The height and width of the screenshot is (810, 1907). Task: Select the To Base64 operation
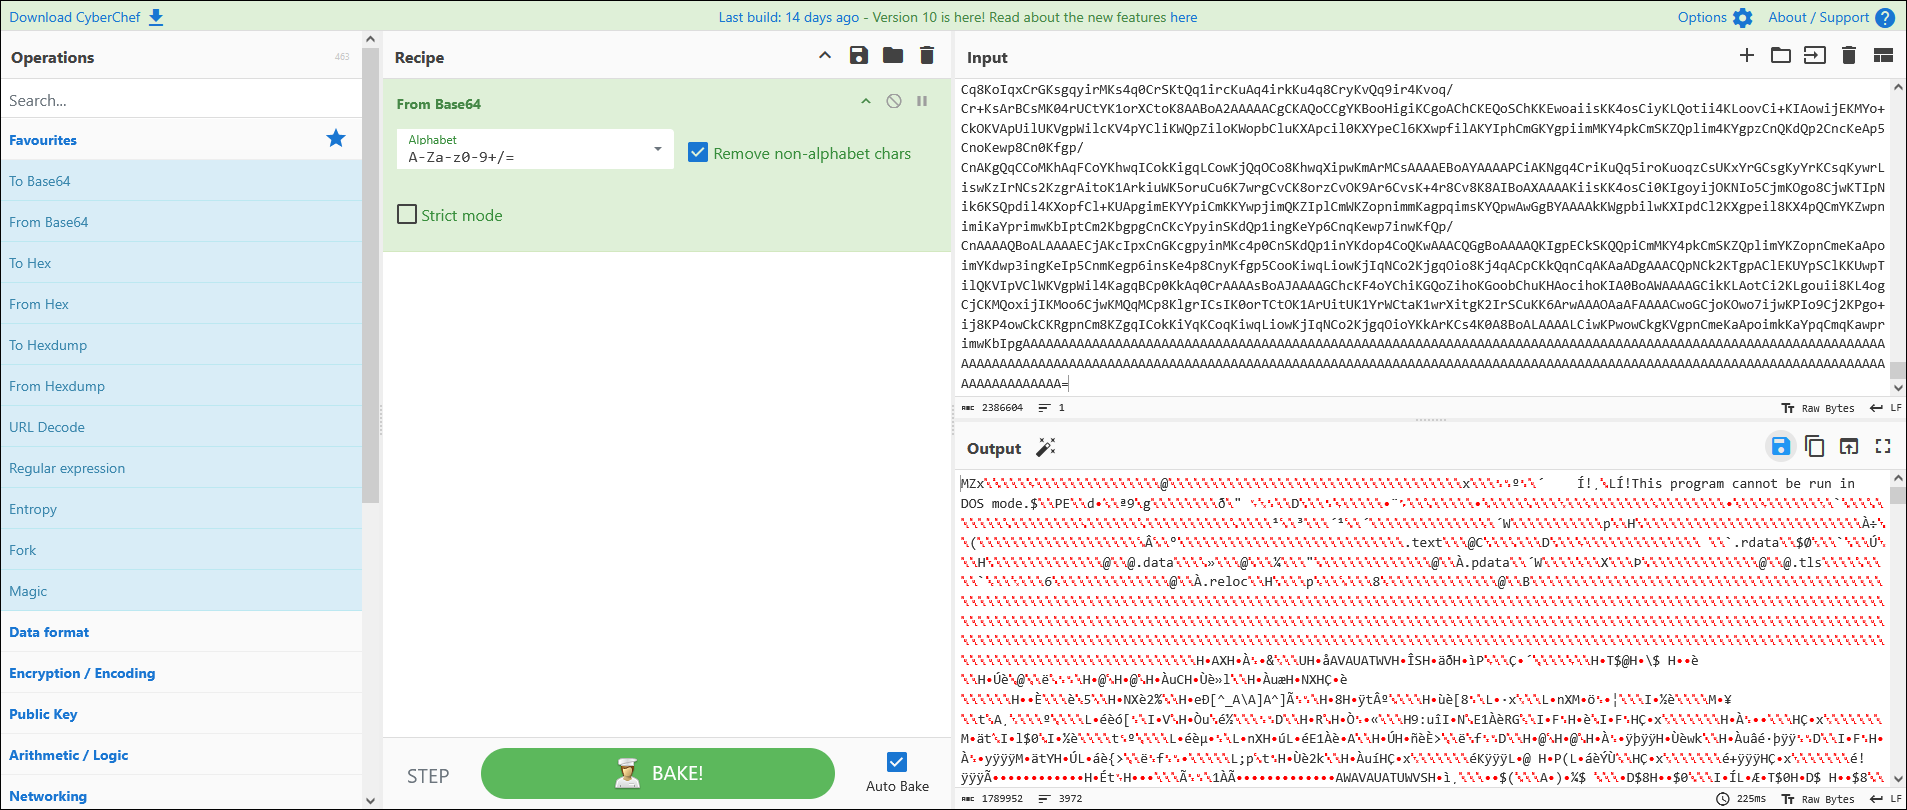click(x=181, y=181)
